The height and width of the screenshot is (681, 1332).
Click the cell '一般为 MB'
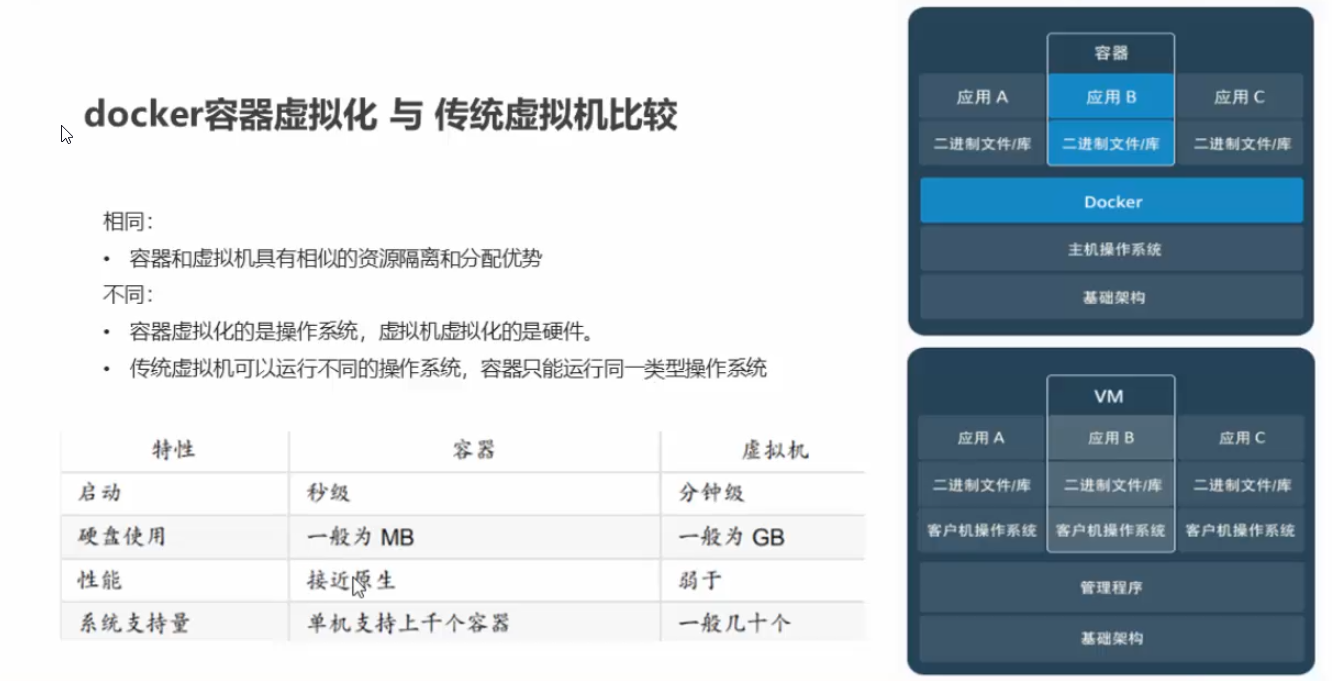[x=360, y=537]
